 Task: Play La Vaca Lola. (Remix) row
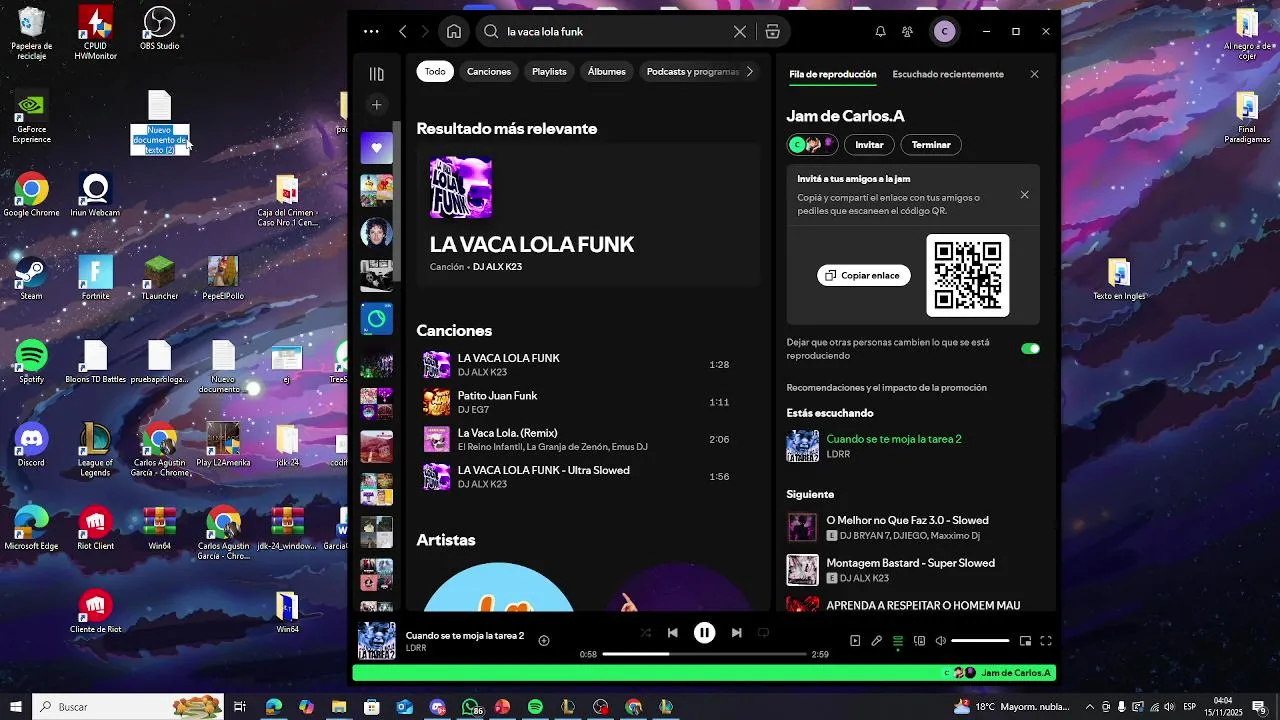point(588,439)
